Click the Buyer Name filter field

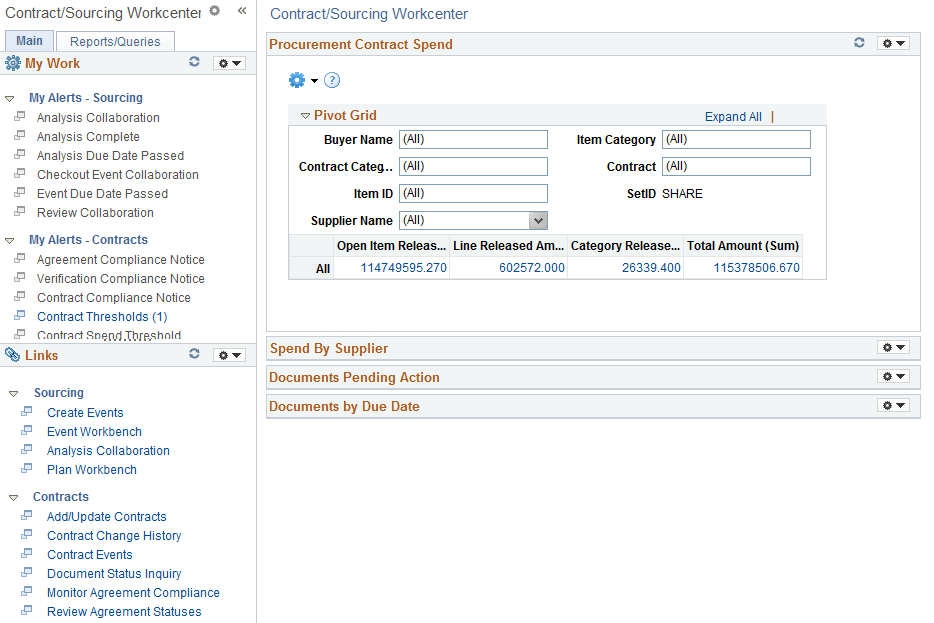tap(473, 139)
